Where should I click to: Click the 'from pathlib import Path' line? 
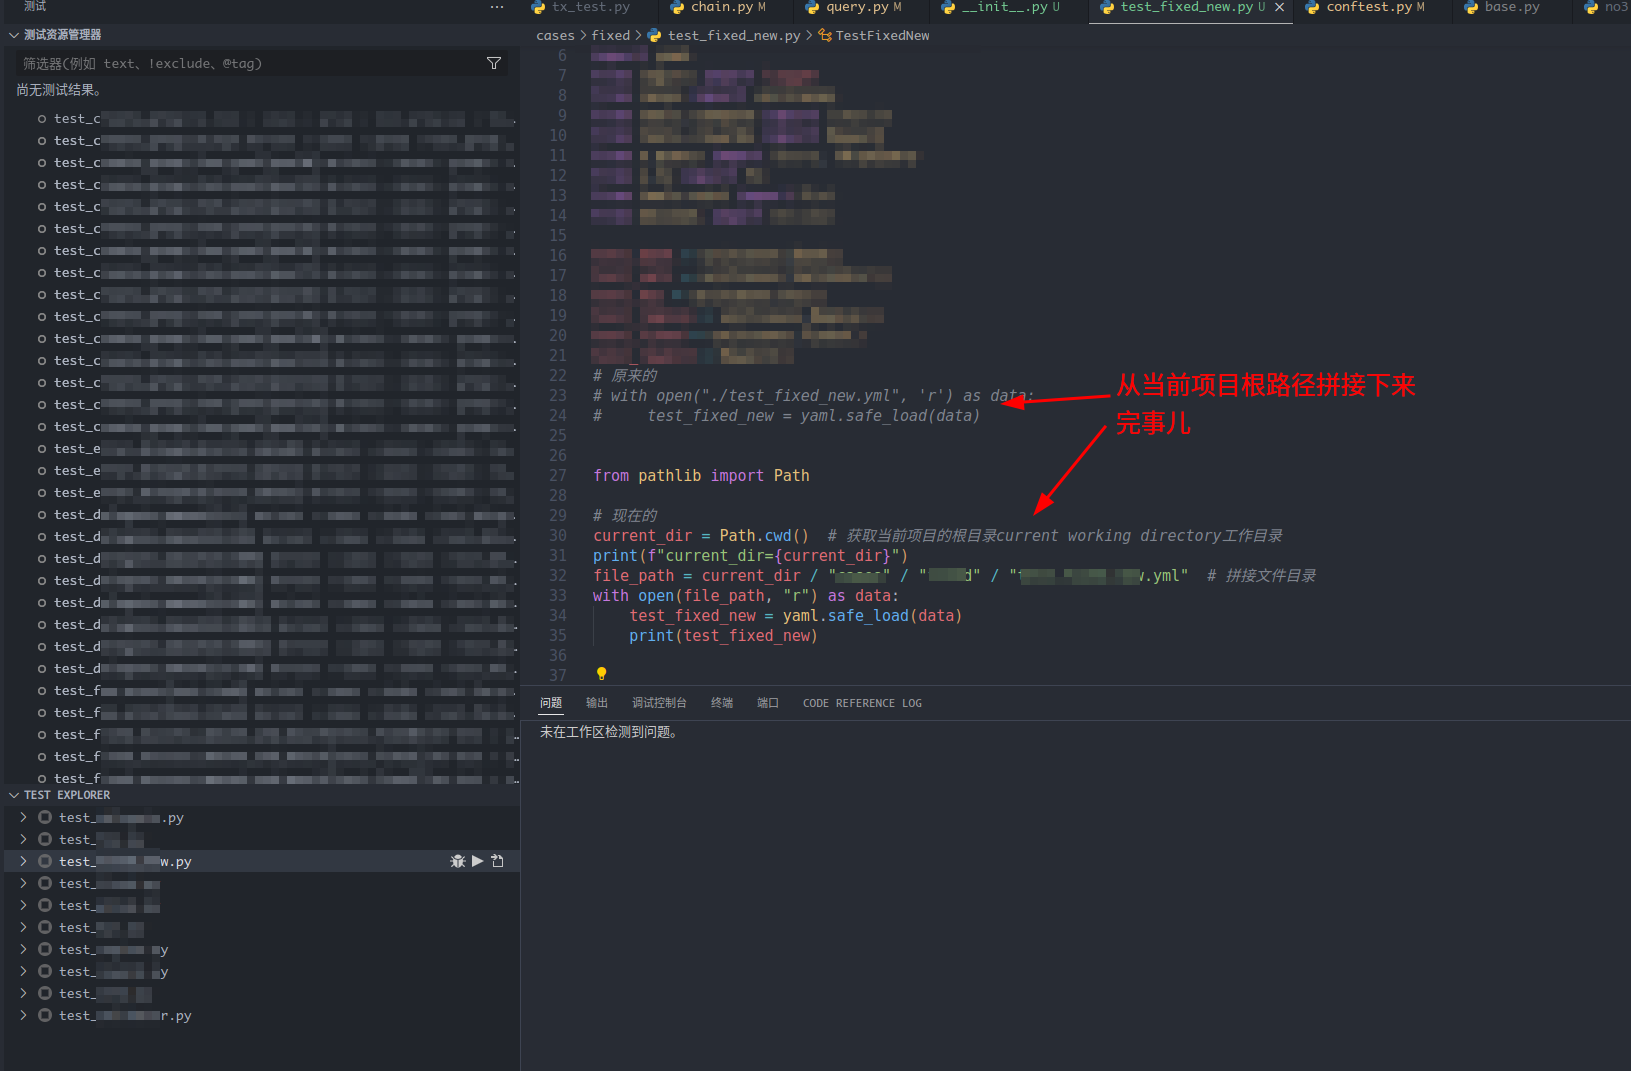[701, 476]
